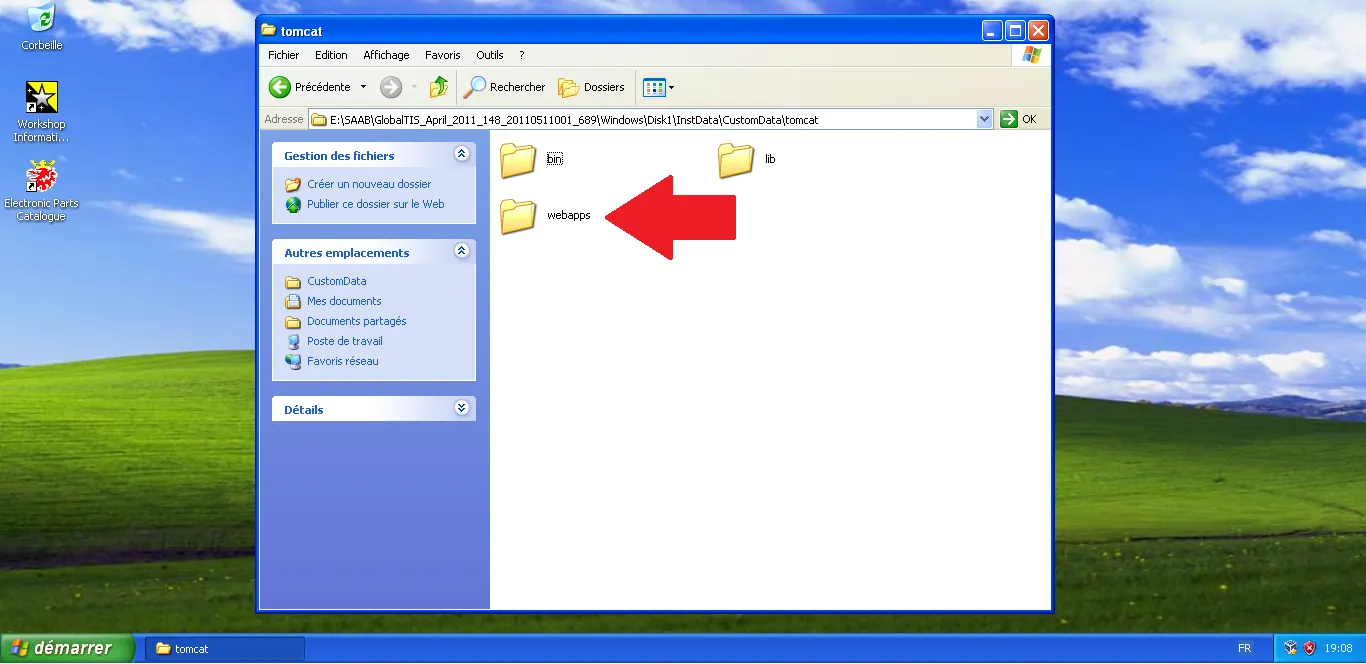This screenshot has width=1366, height=664.
Task: Open the lib folder
Action: (736, 158)
